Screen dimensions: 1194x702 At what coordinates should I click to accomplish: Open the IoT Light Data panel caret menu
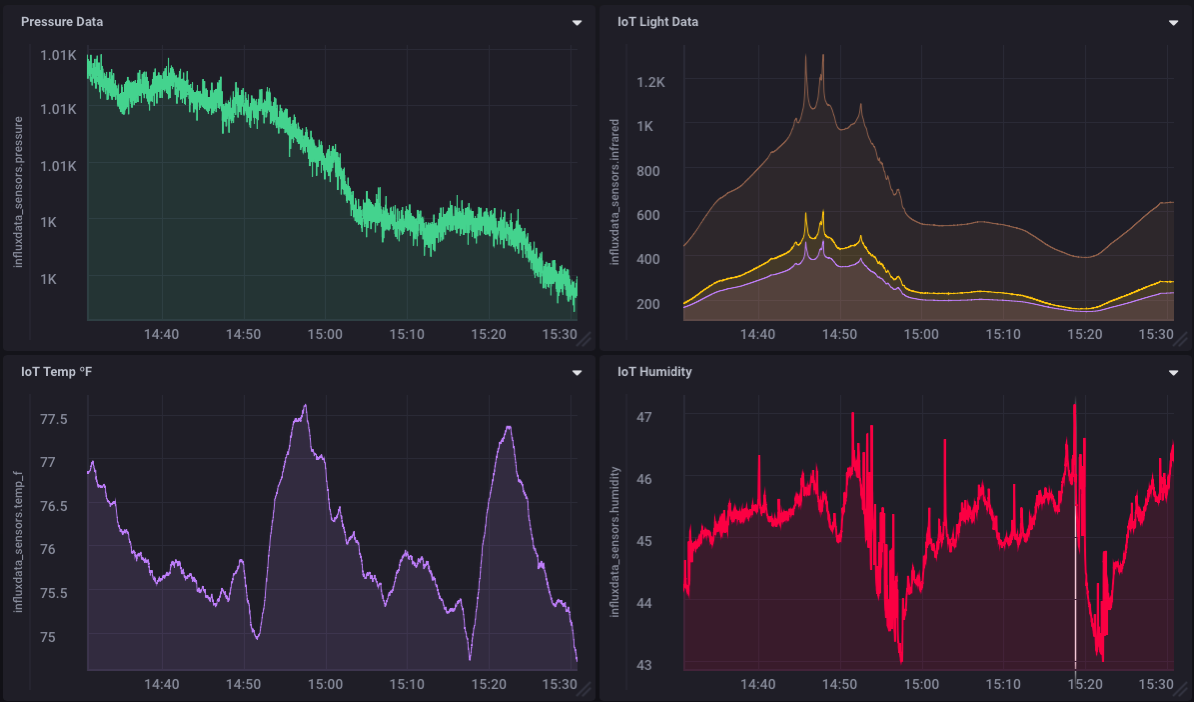coord(1173,22)
